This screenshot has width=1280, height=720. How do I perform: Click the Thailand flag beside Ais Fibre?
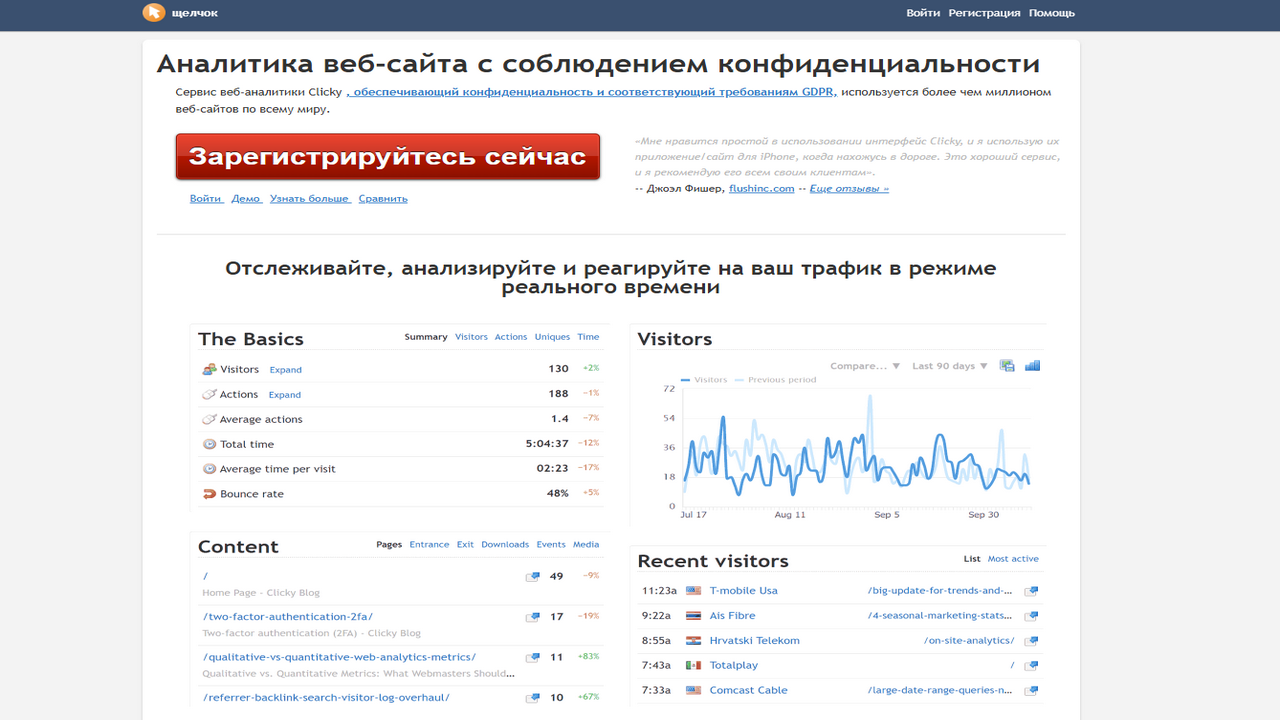click(693, 616)
